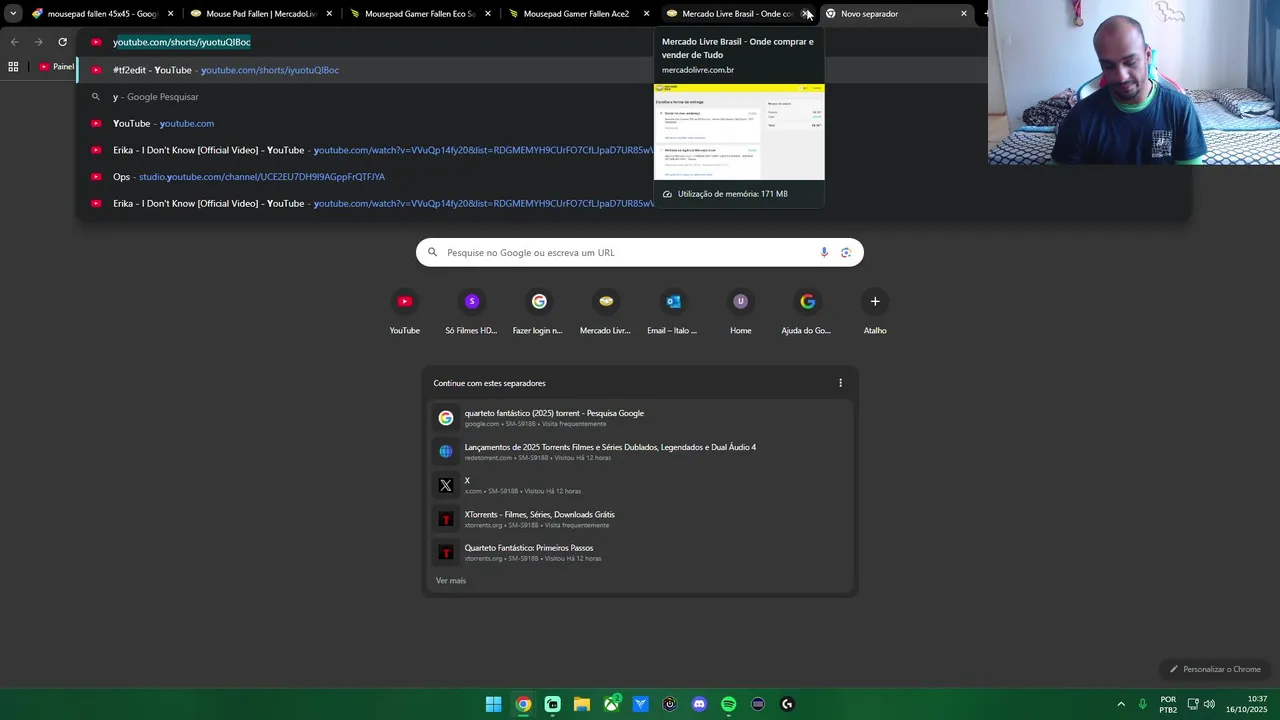Open the 'Ajuda do Go...' shortcut tile
This screenshot has height=720, width=1280.
coord(807,312)
